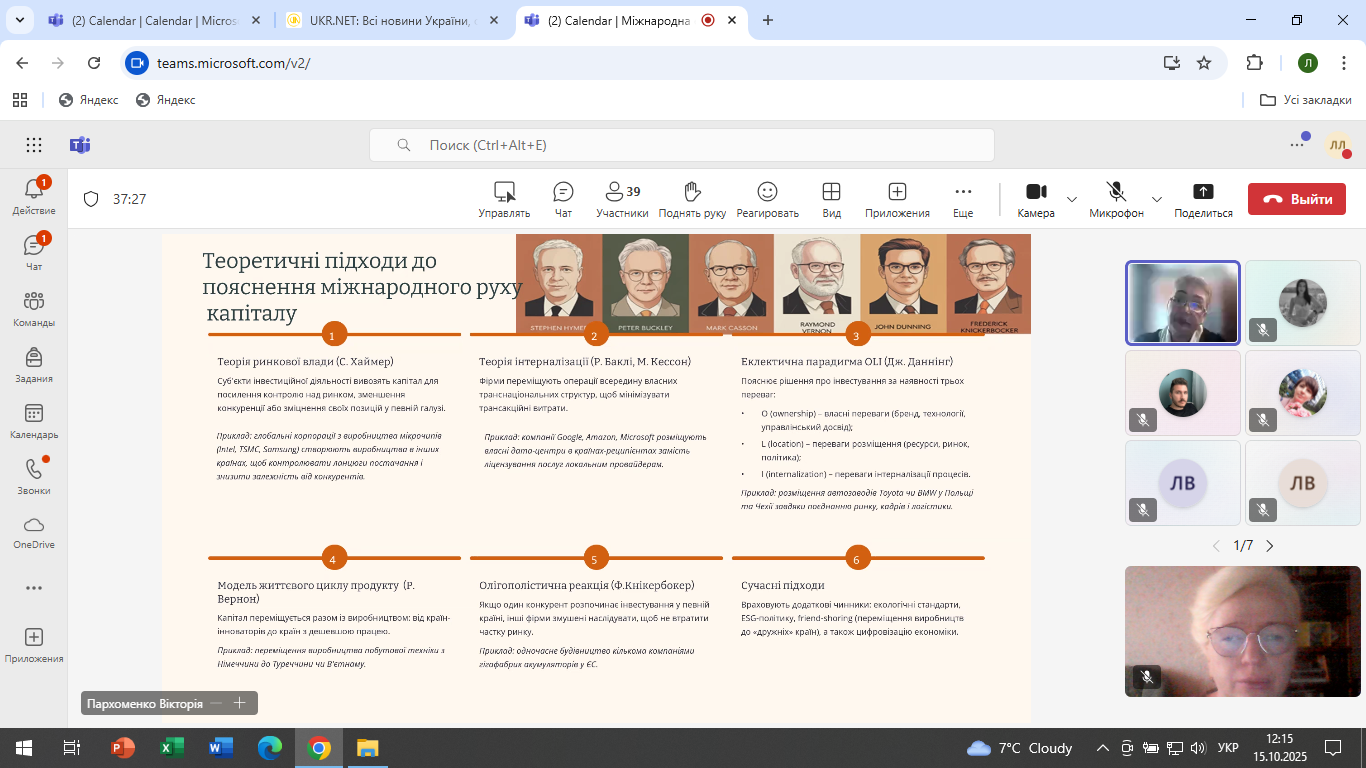
Task: Toggle the Camera on or off
Action: point(1036,198)
